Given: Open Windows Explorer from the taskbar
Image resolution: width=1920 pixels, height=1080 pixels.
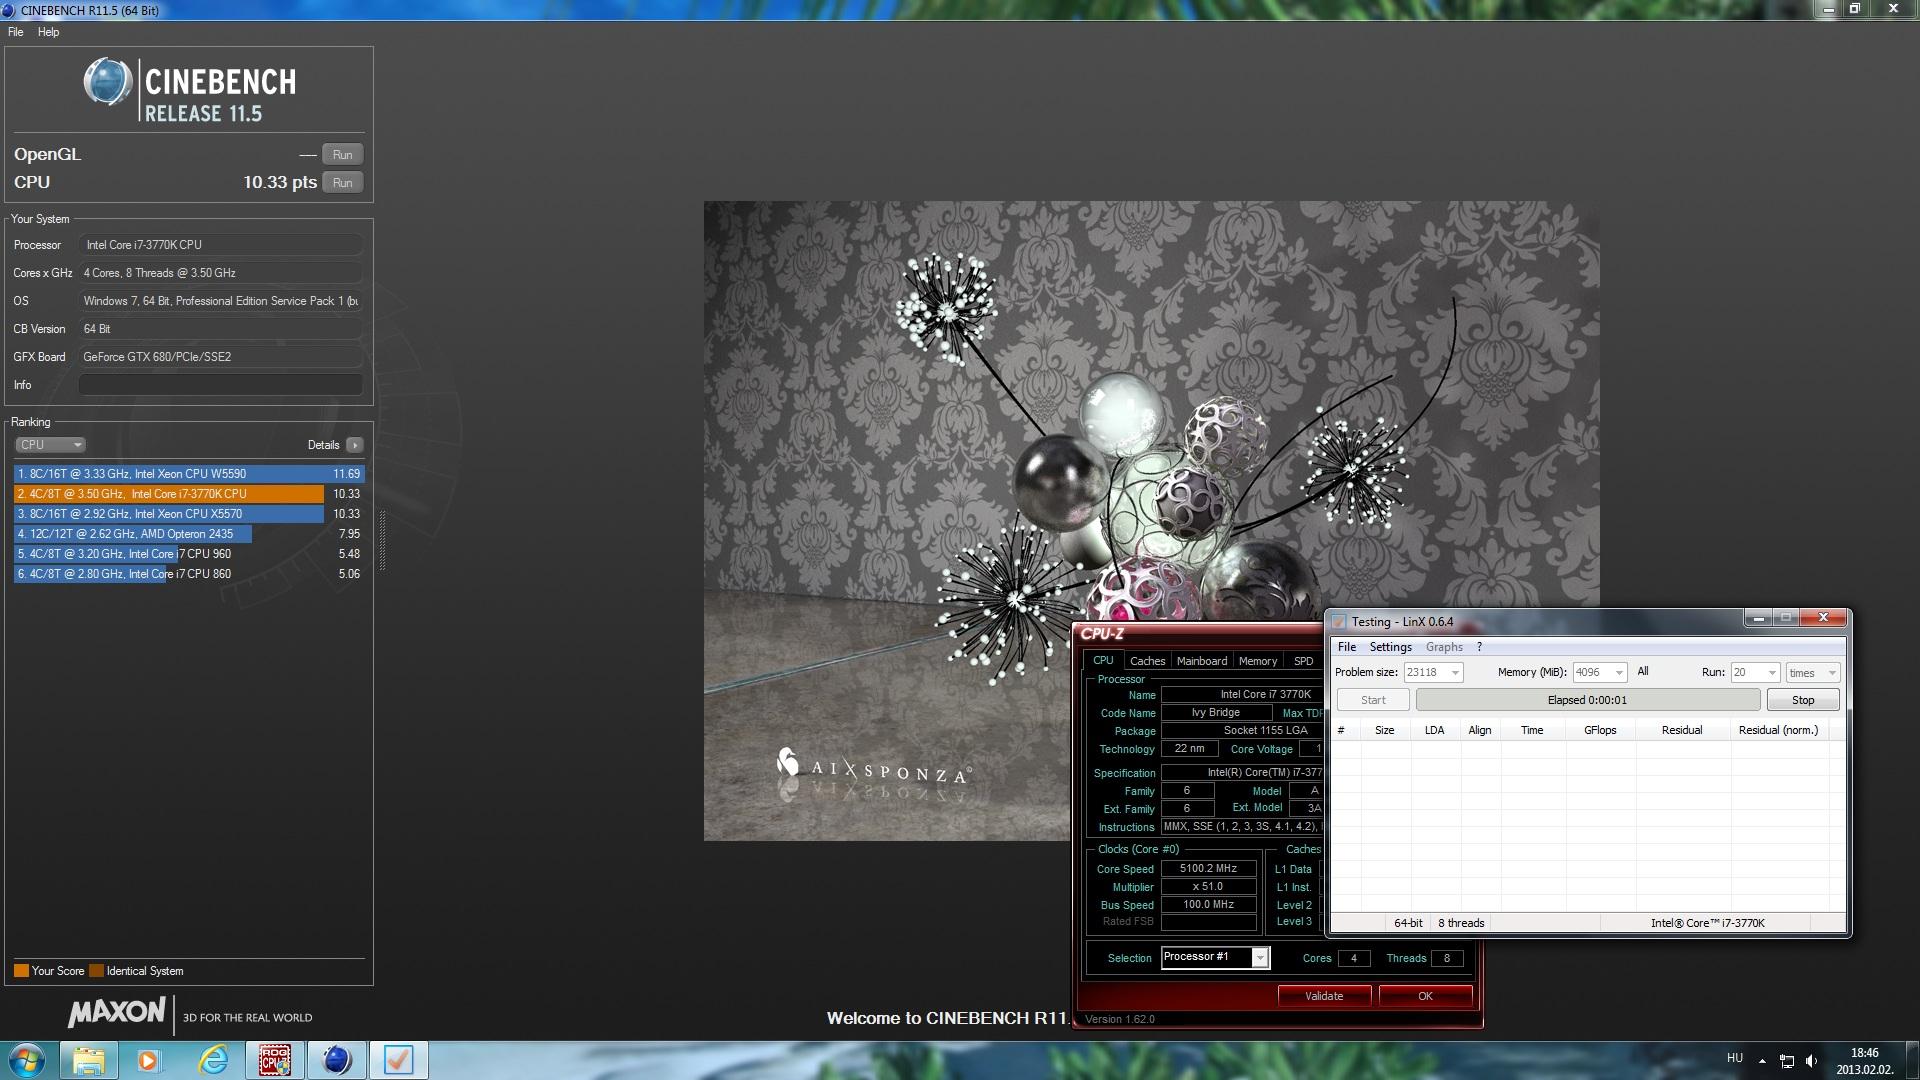Looking at the screenshot, I should [x=89, y=1060].
